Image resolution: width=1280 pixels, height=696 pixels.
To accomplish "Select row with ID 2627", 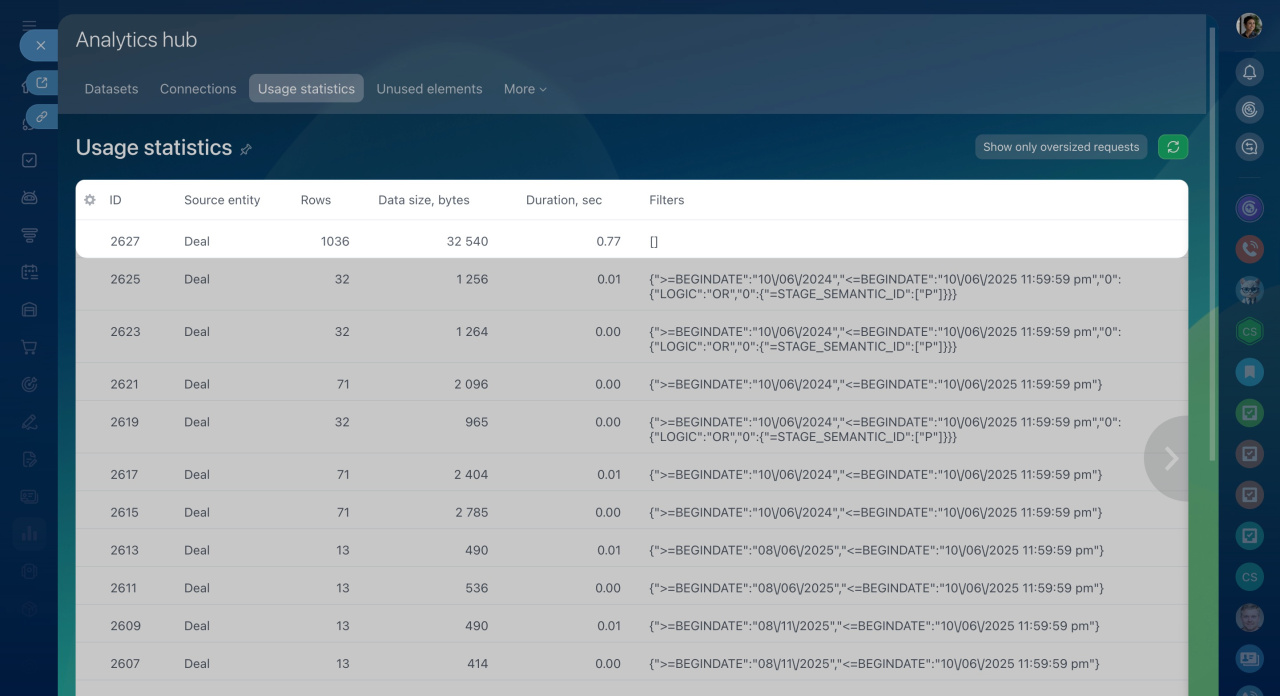I will tap(125, 241).
